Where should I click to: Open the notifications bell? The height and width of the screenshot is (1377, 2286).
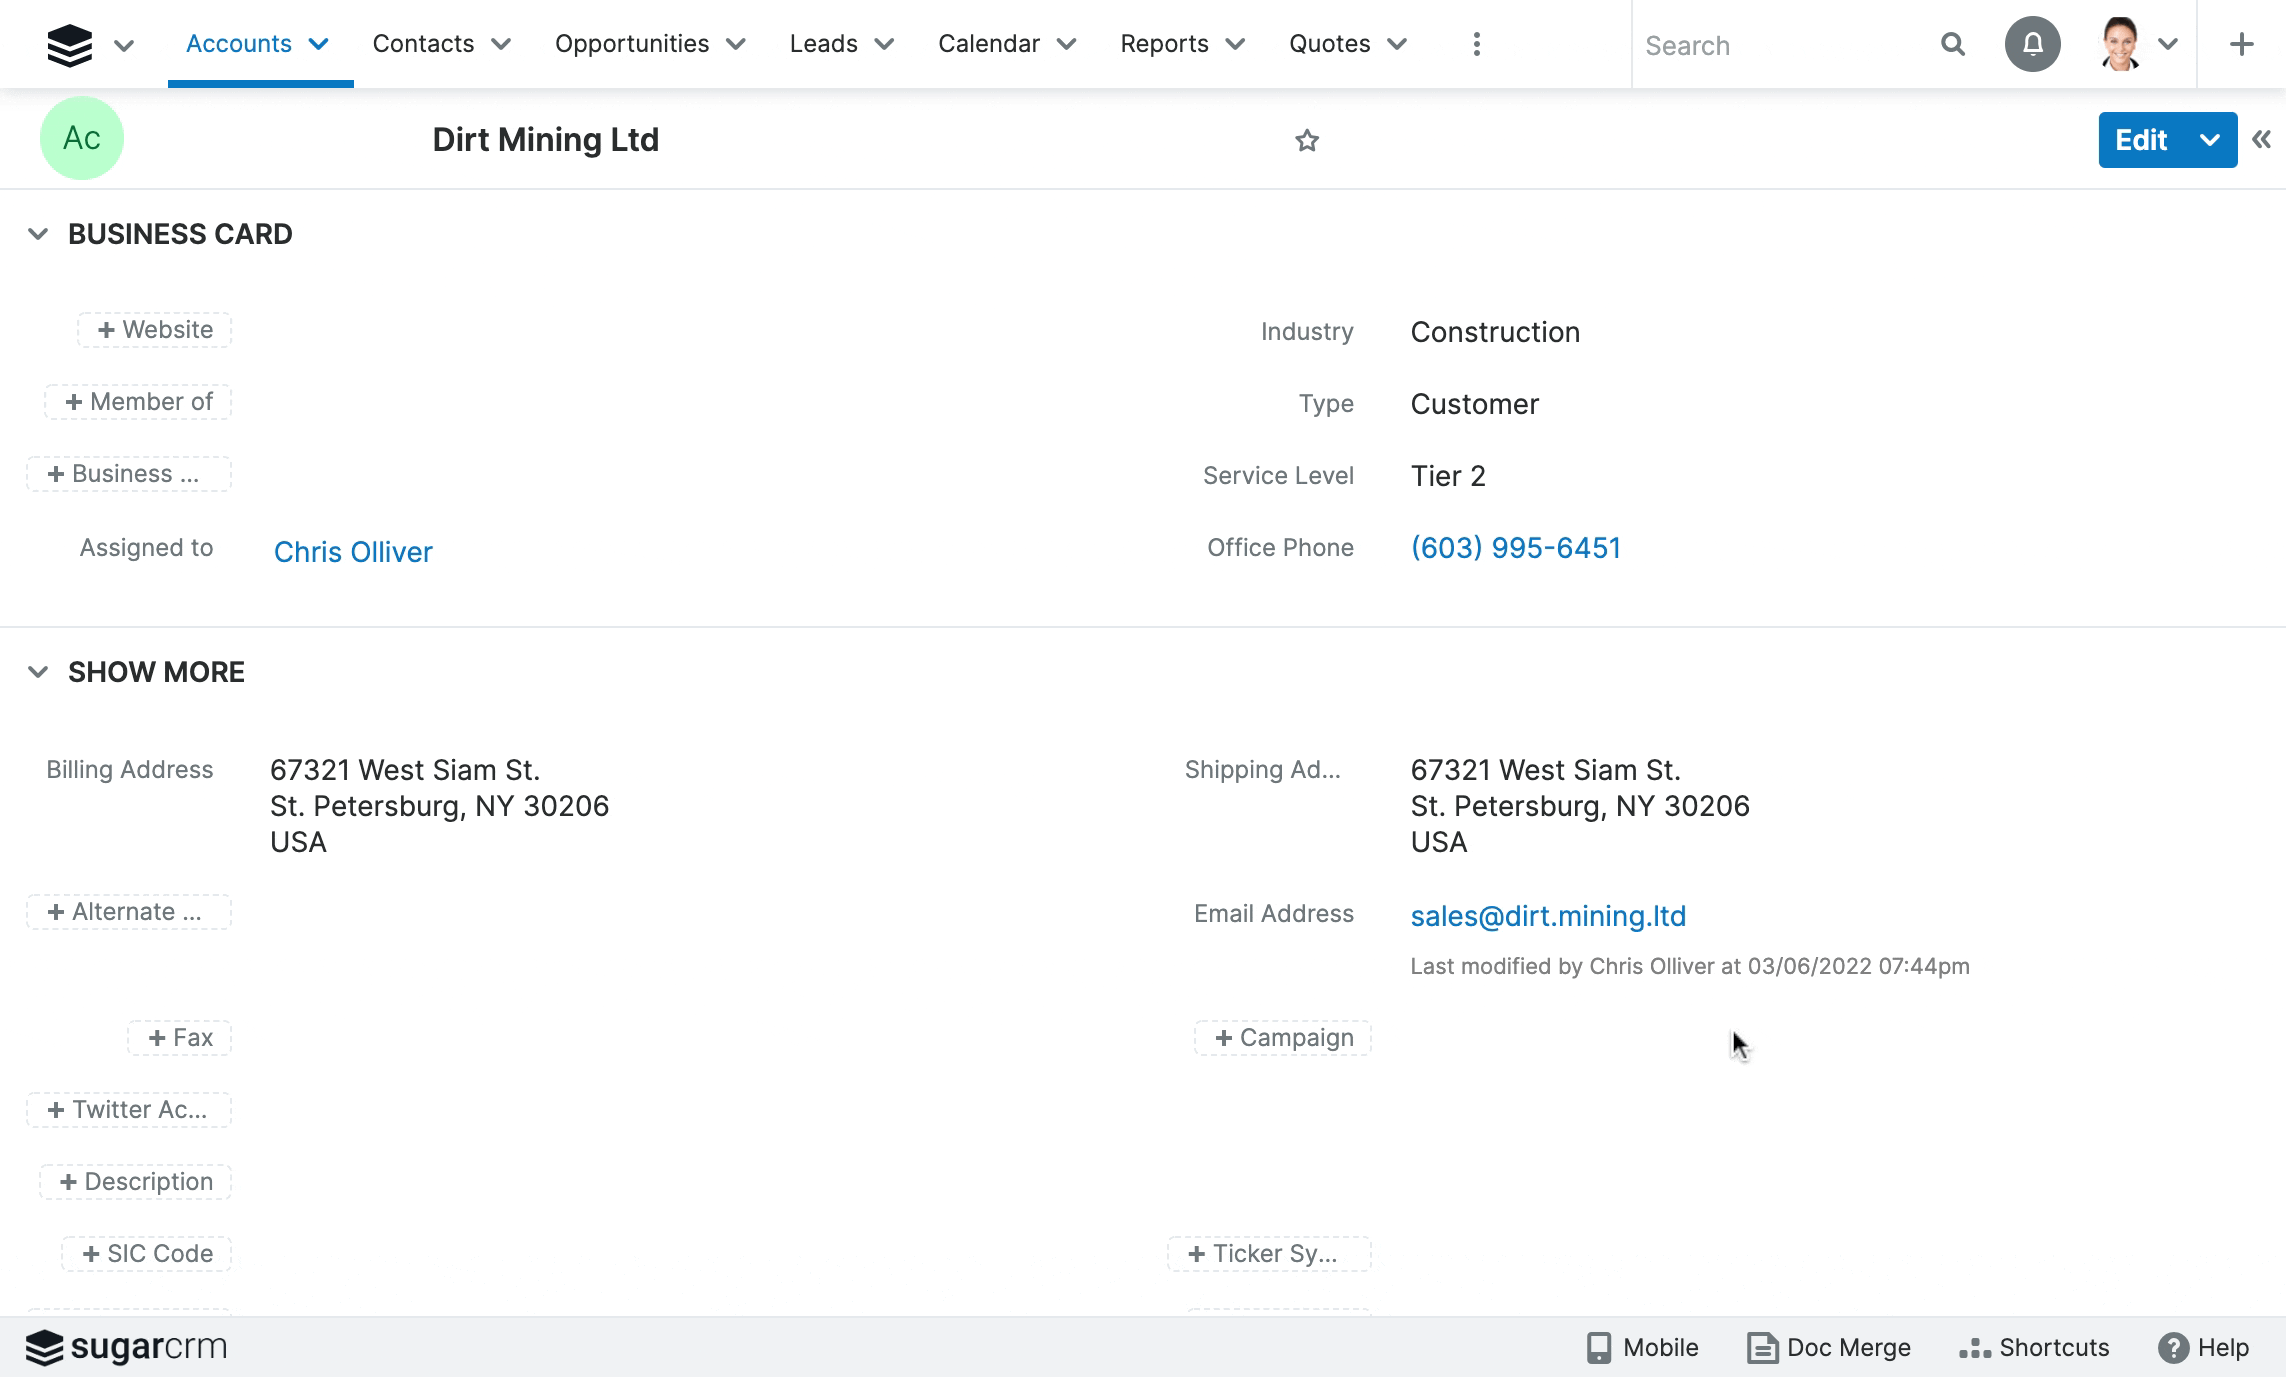(x=2032, y=45)
